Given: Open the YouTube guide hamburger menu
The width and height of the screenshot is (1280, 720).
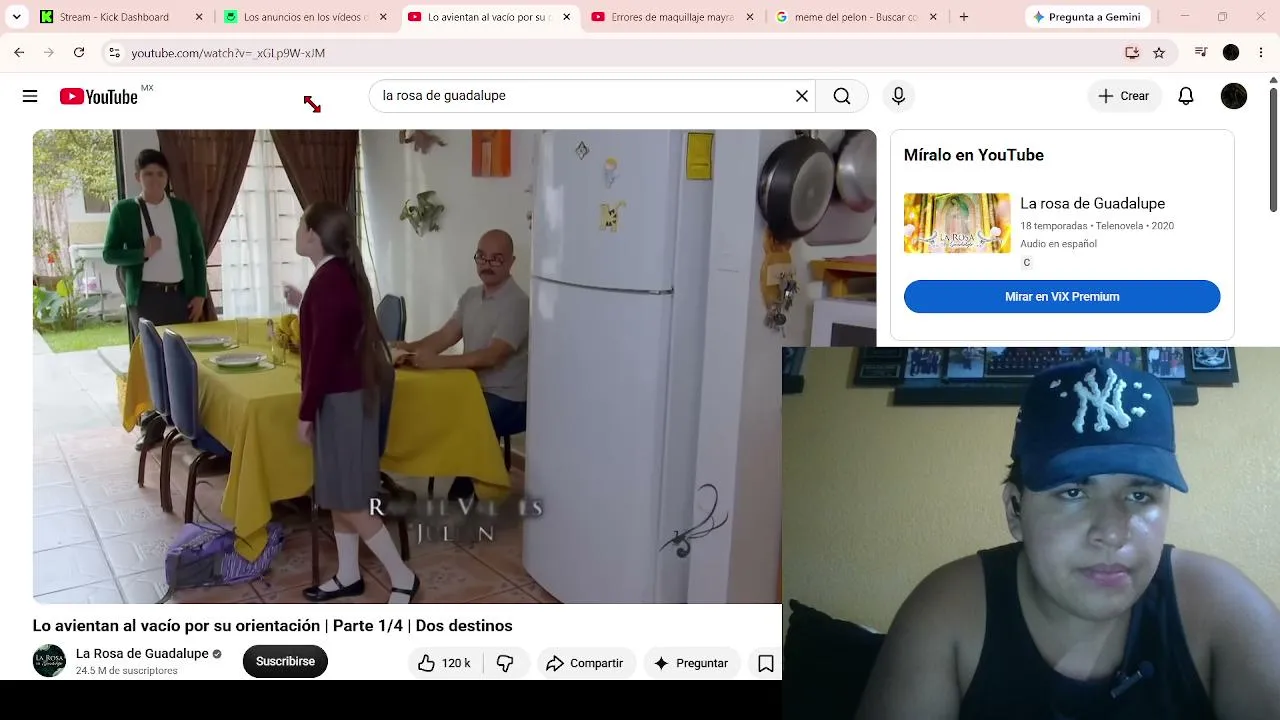Looking at the screenshot, I should click(x=30, y=96).
